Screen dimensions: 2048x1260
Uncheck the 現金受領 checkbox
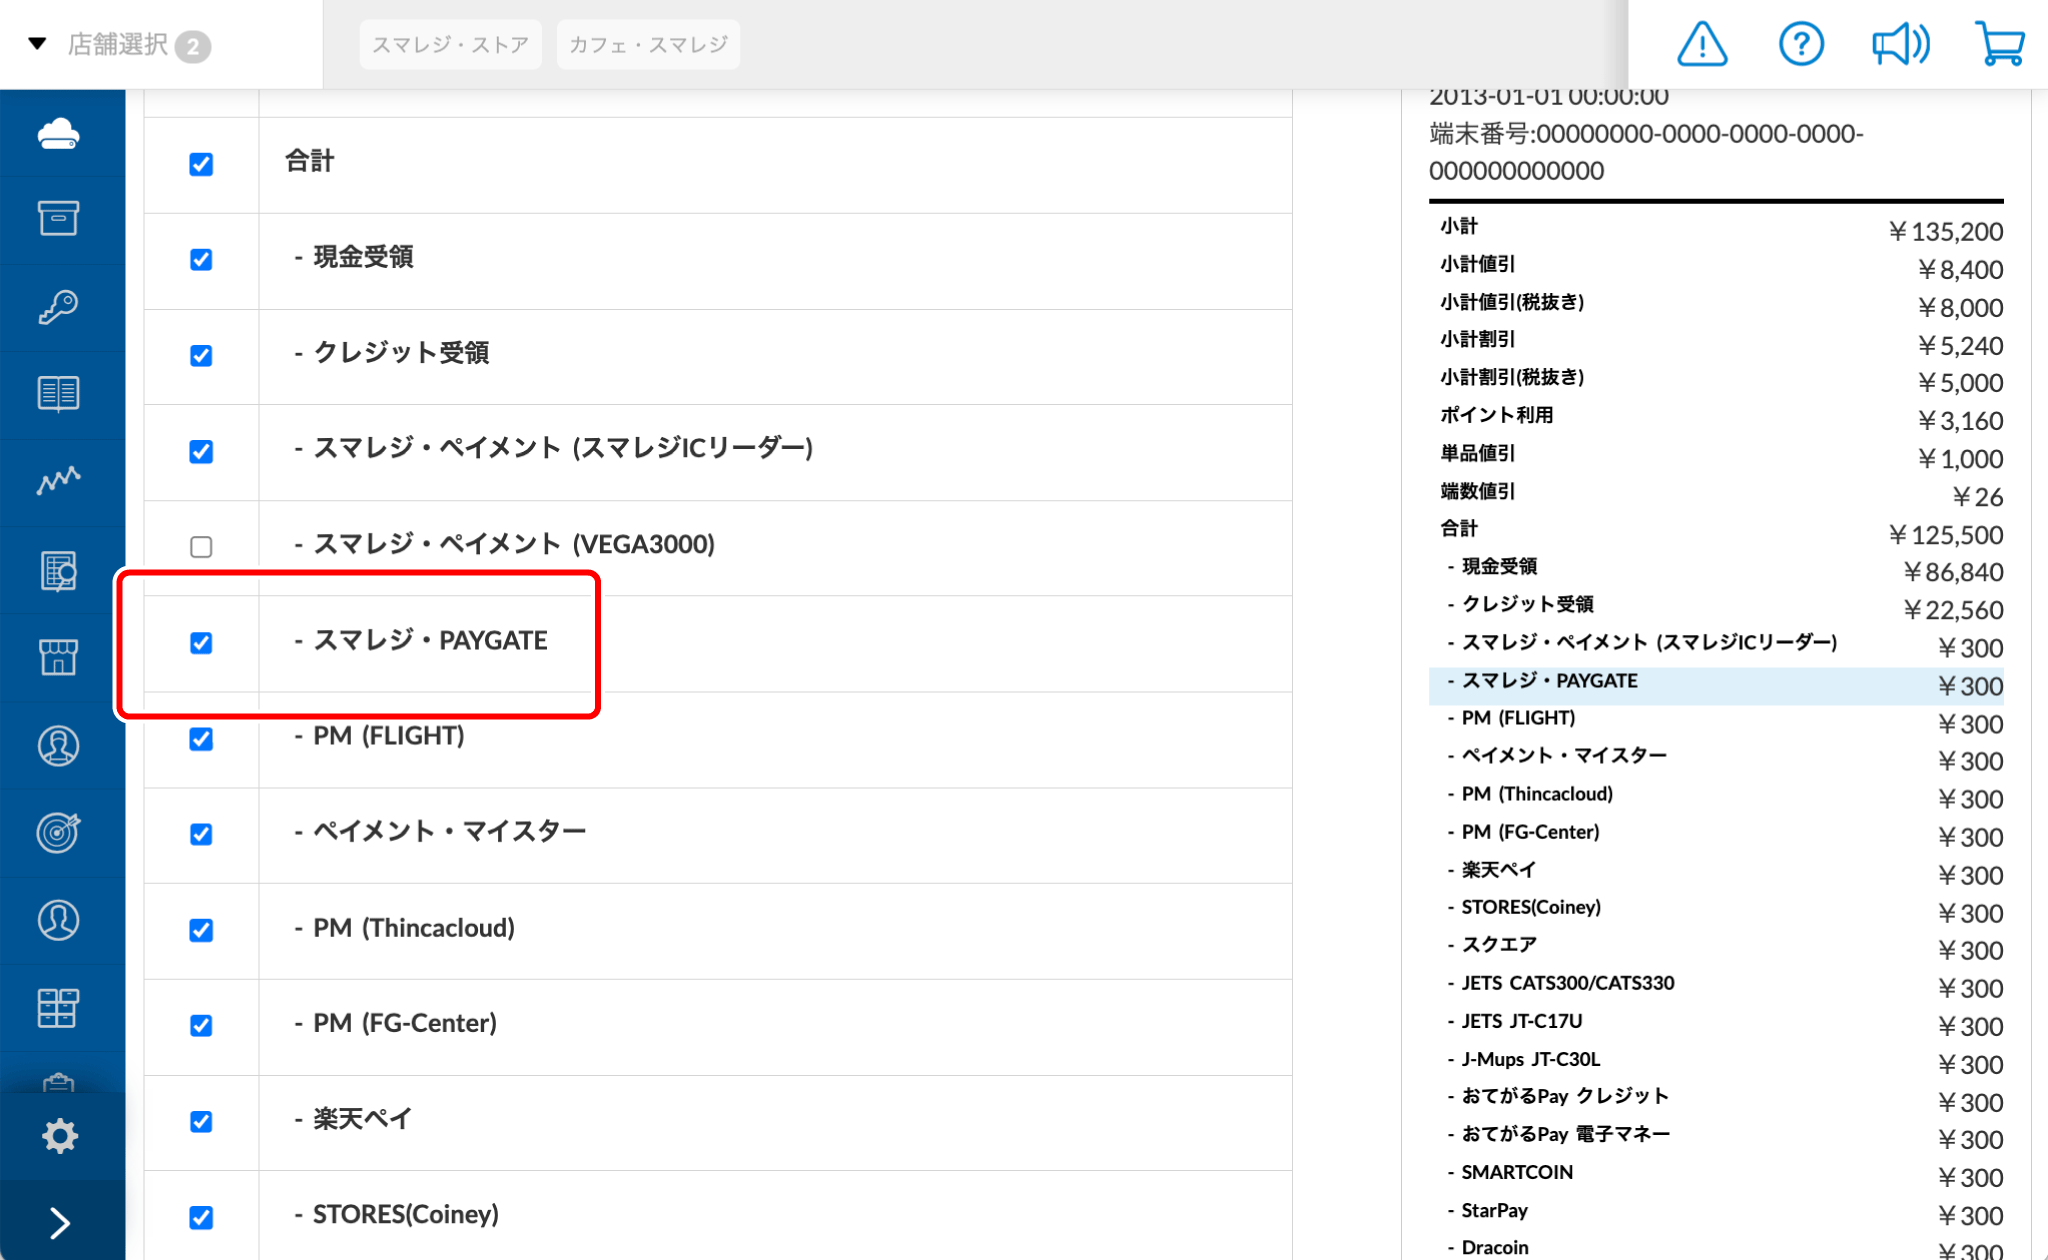coord(201,260)
